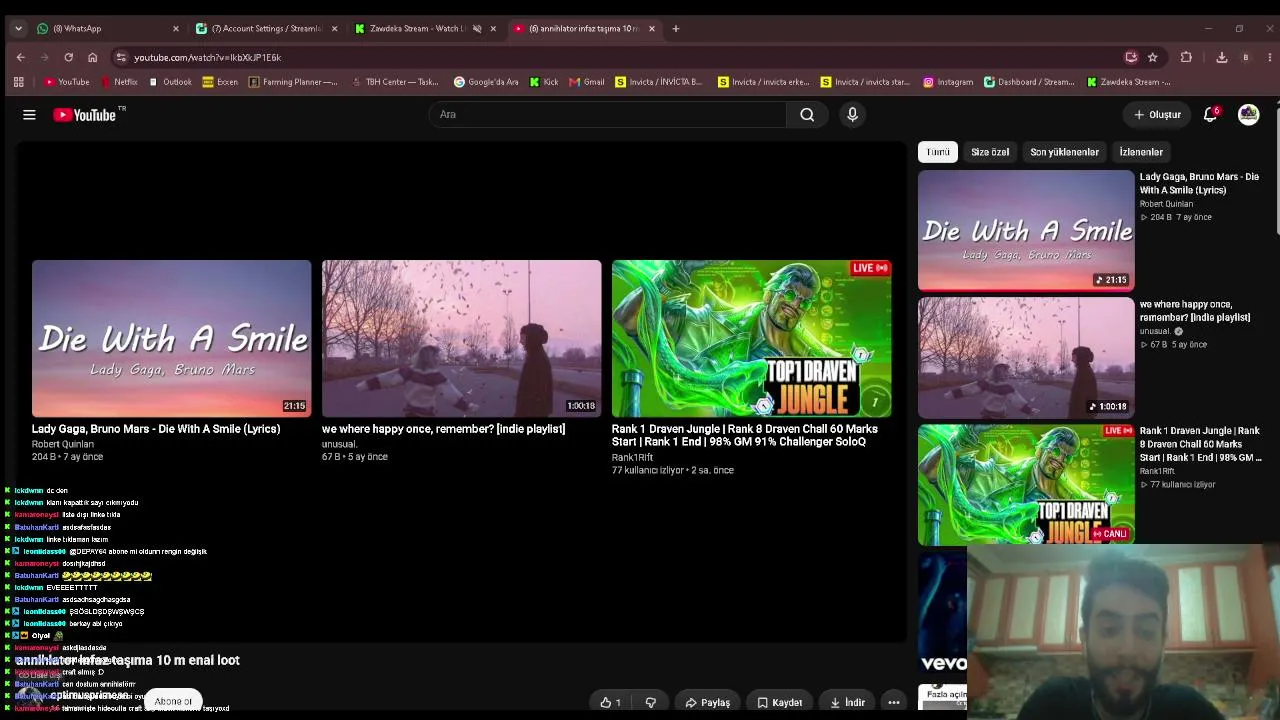Start voice search with the microphone
The image size is (1280, 720).
click(x=852, y=115)
